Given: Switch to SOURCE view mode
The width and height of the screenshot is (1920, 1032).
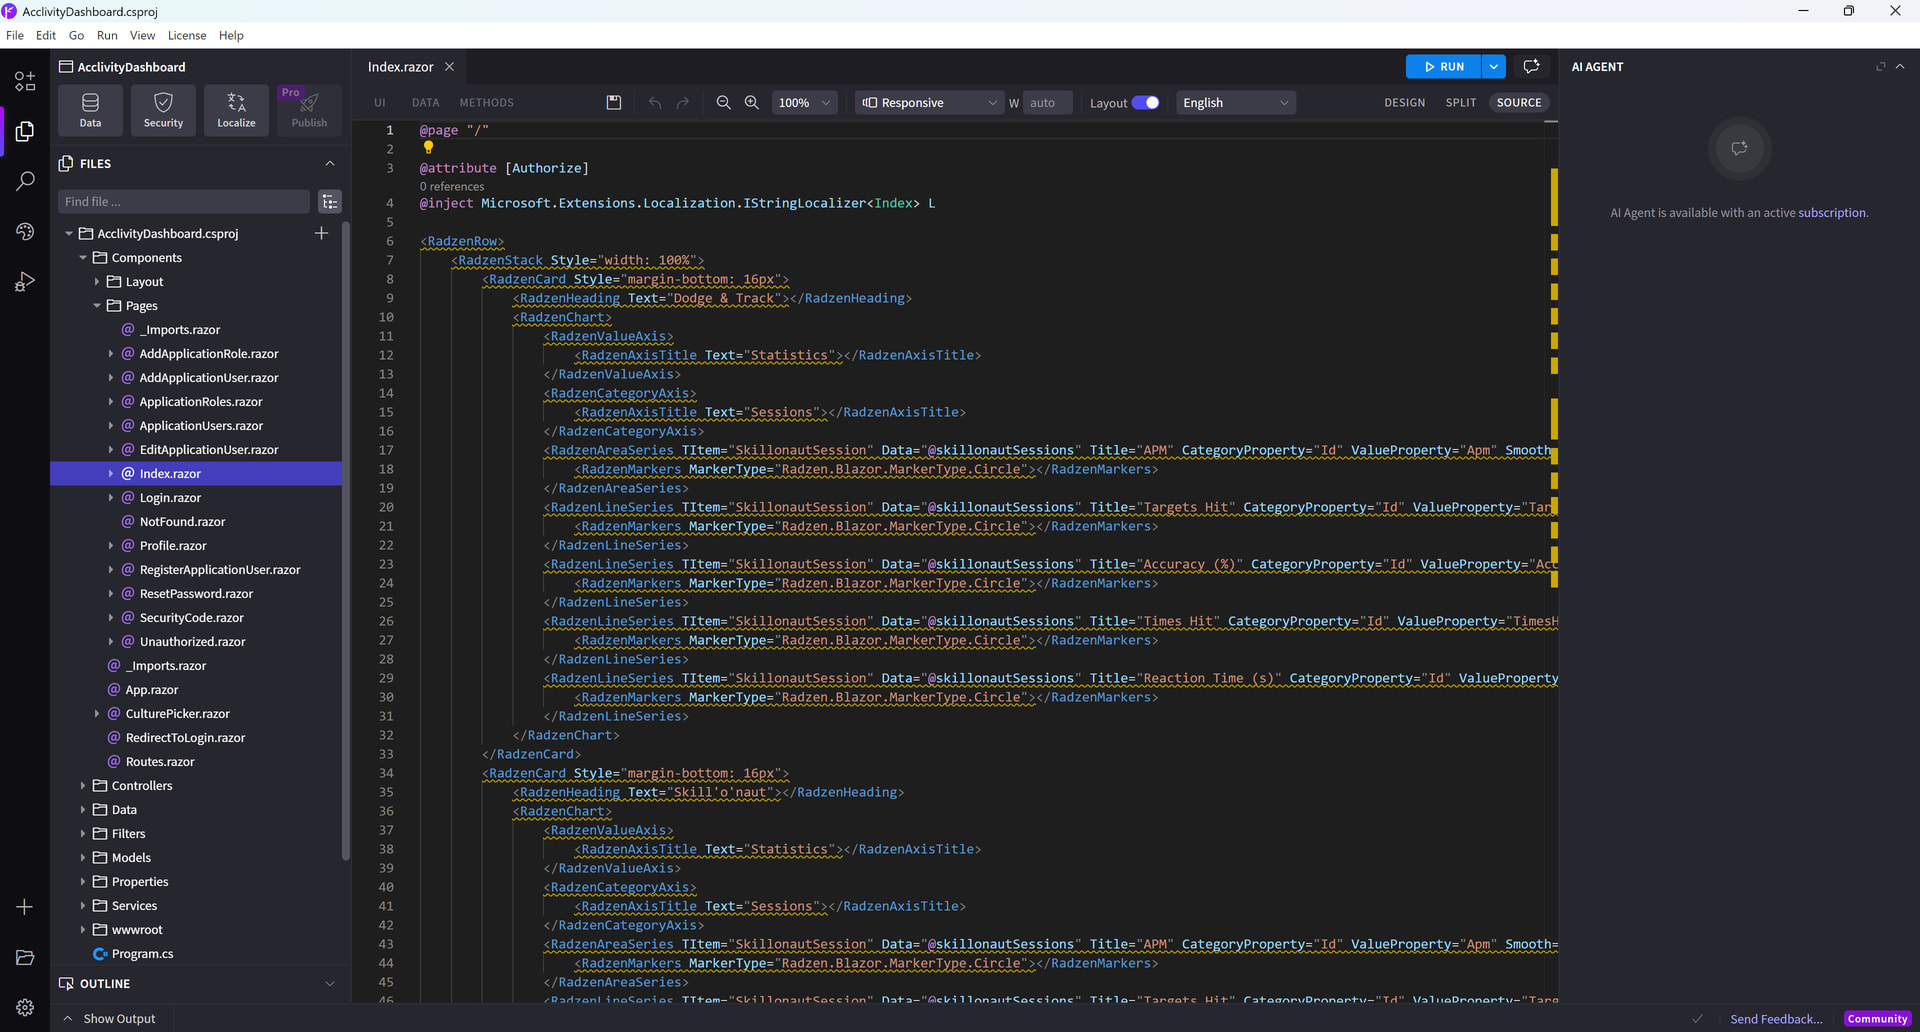Looking at the screenshot, I should click(x=1518, y=102).
